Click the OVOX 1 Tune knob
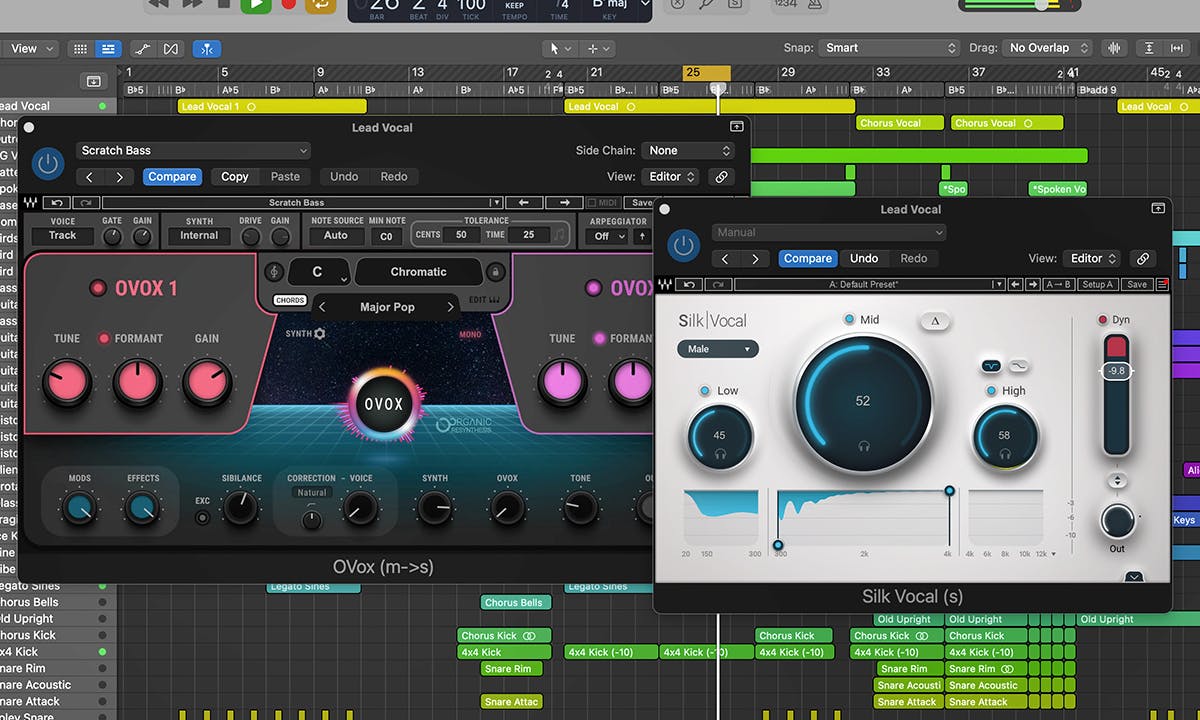The width and height of the screenshot is (1200, 720). point(67,382)
